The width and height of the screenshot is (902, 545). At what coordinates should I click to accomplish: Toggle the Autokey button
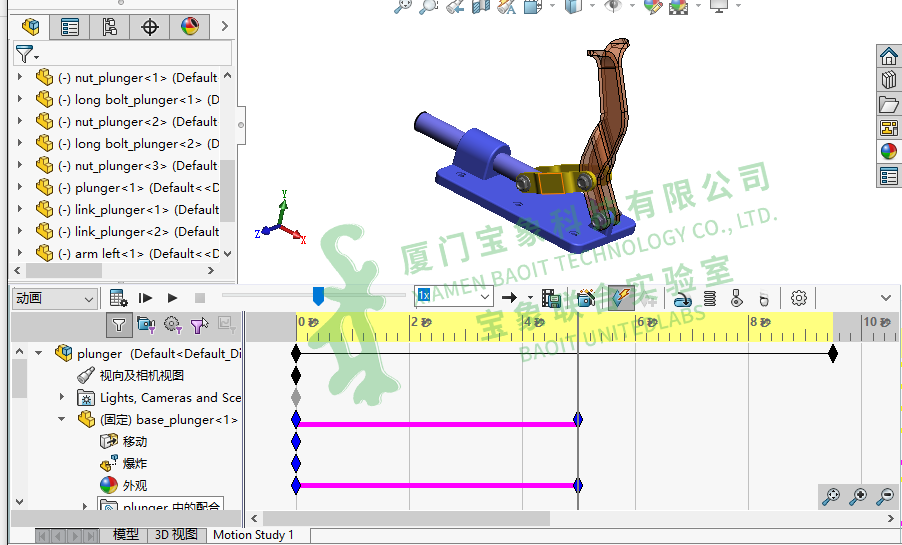pos(621,298)
